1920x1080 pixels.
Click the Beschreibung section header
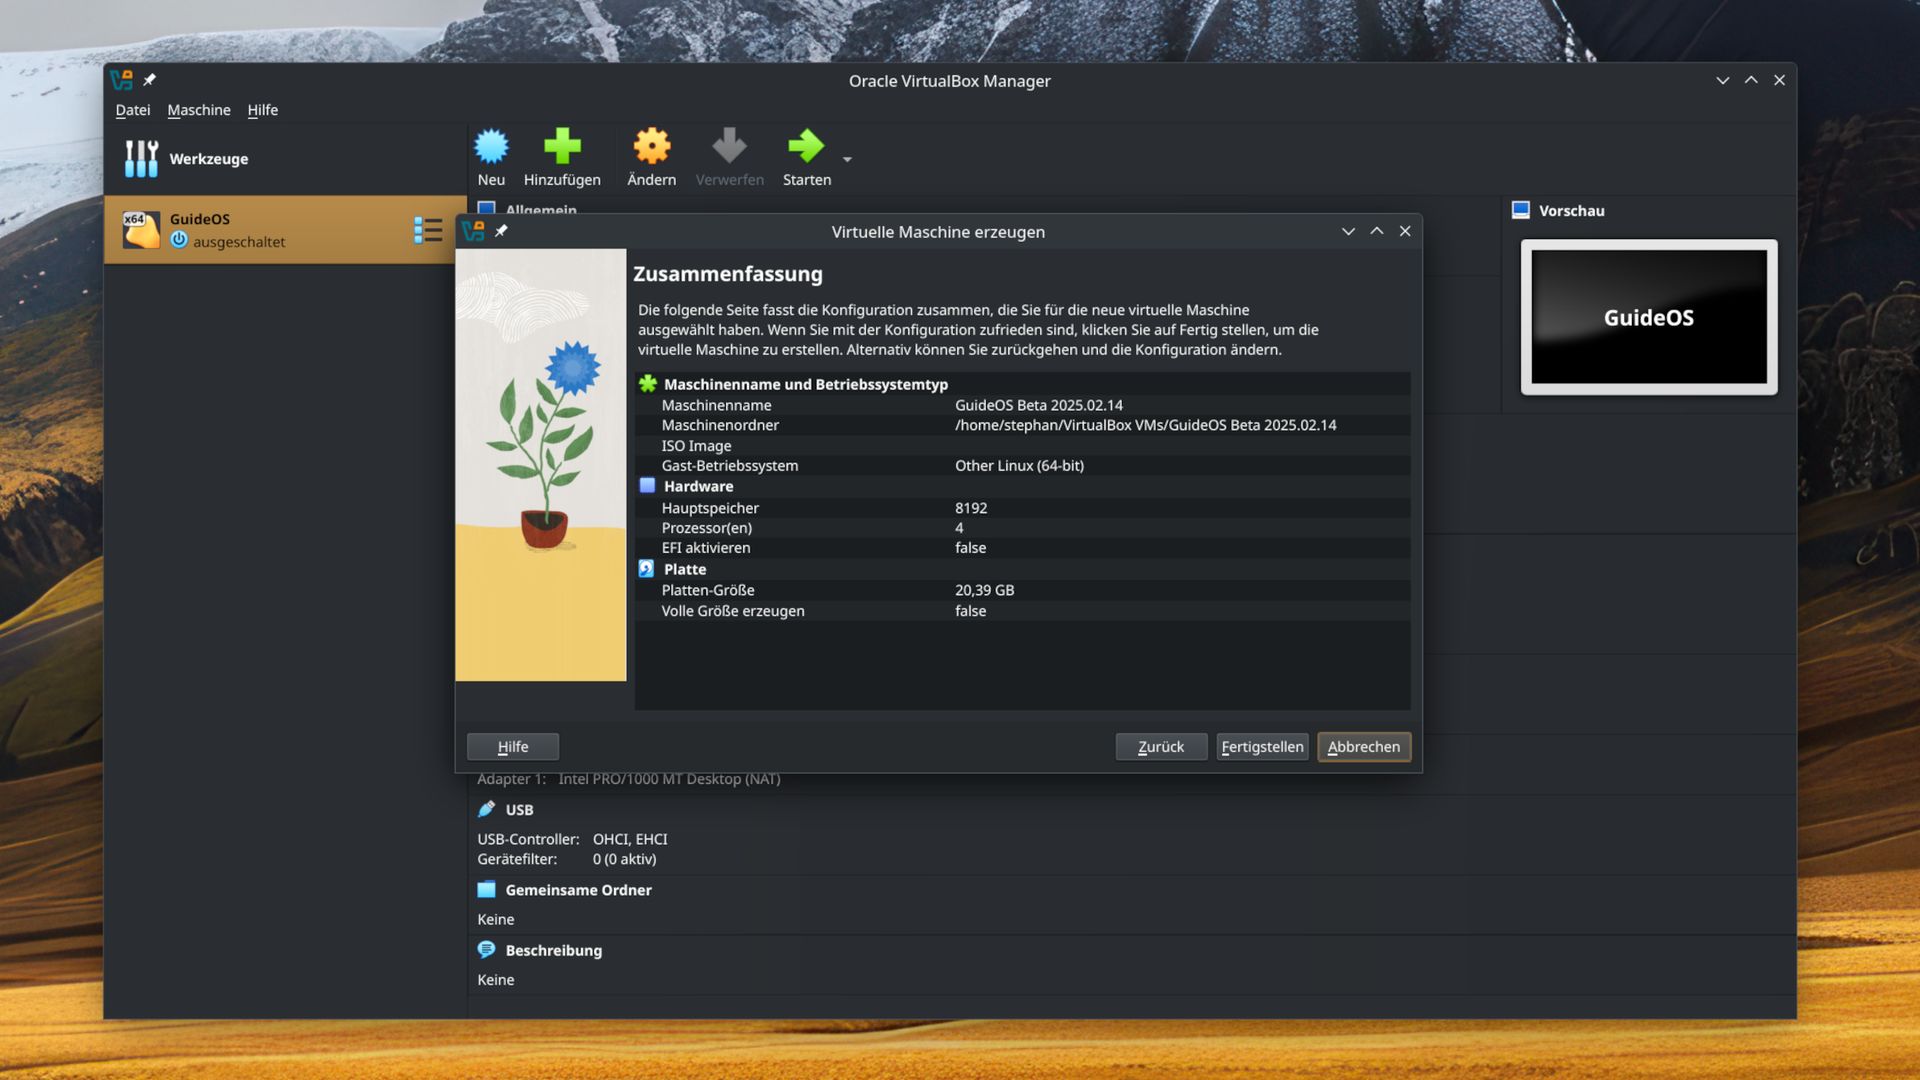tap(553, 950)
